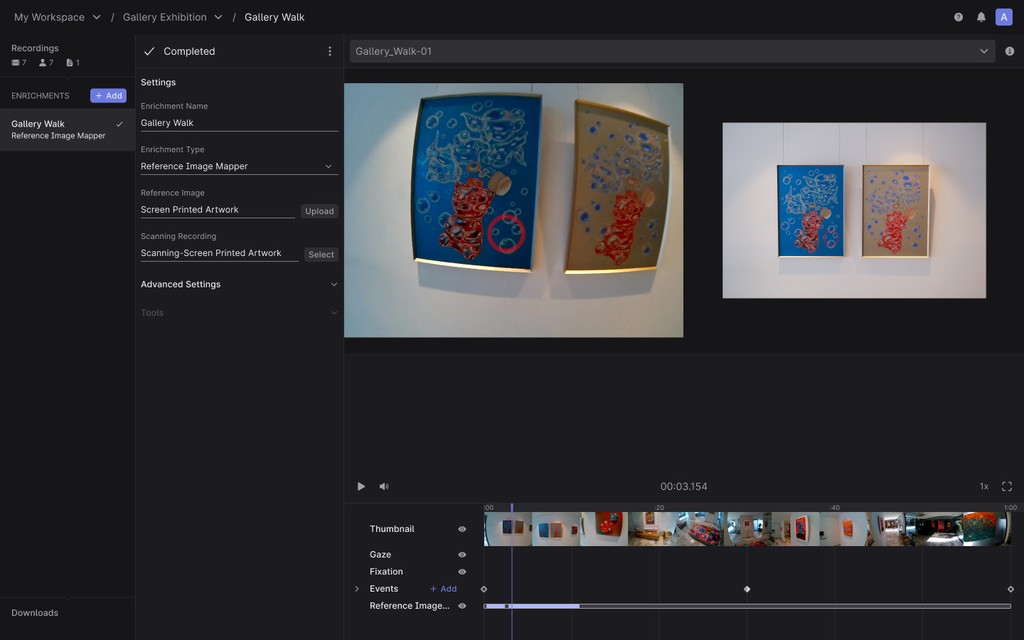The height and width of the screenshot is (640, 1024).
Task: Hide the Gaze timeline row
Action: [x=462, y=554]
